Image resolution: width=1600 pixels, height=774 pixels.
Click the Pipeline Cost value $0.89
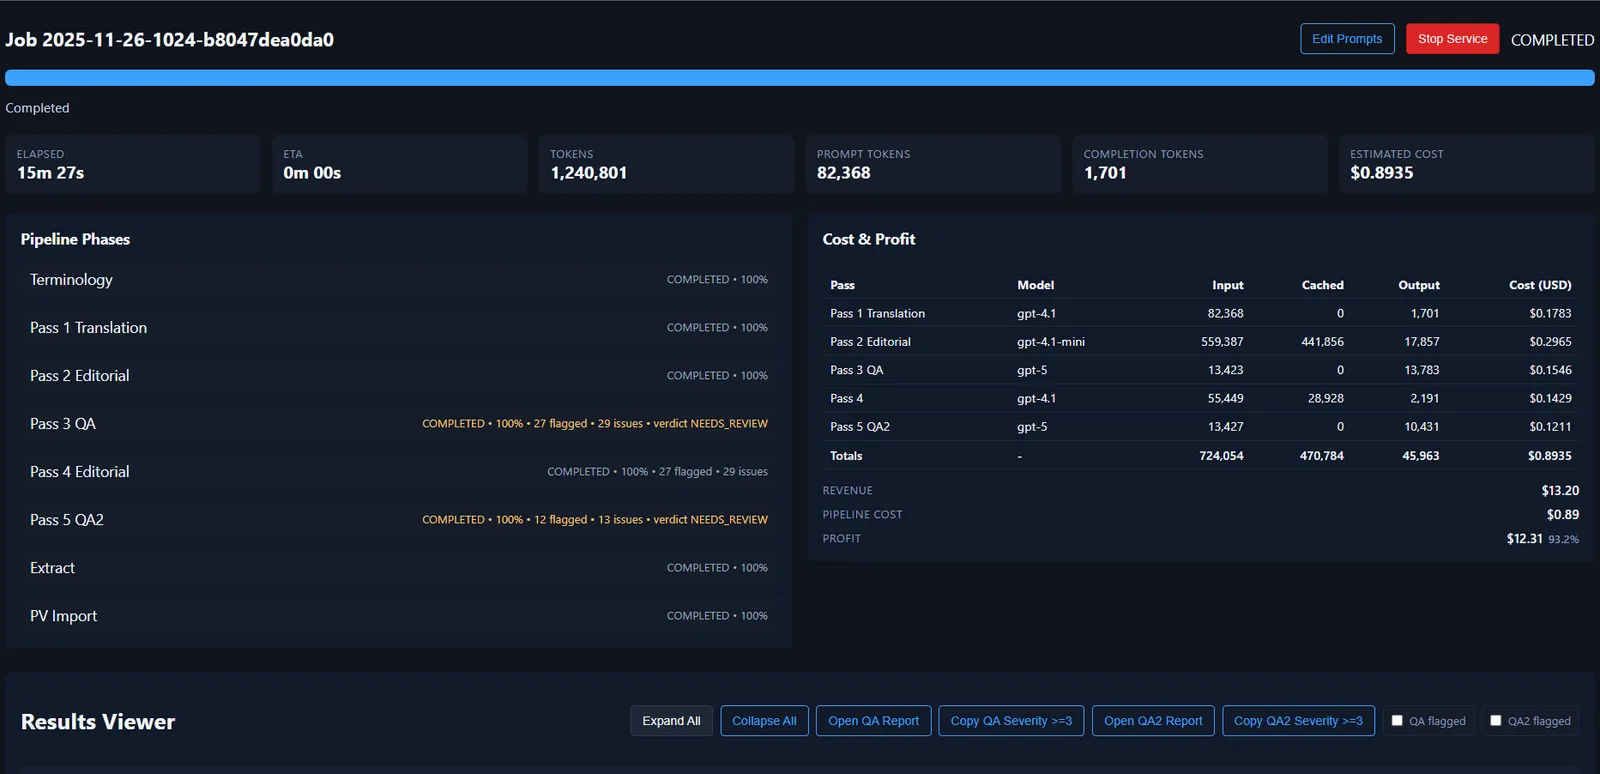1563,515
